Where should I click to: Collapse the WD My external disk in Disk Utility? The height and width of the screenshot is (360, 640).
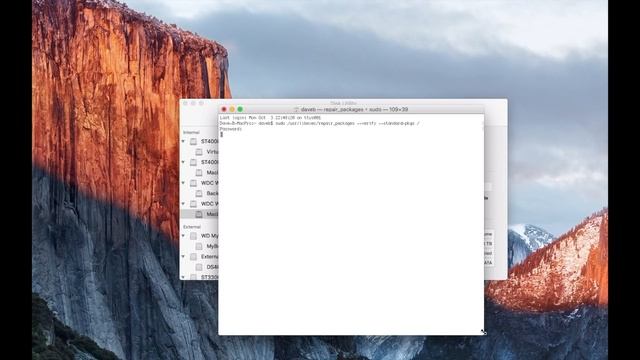click(183, 236)
